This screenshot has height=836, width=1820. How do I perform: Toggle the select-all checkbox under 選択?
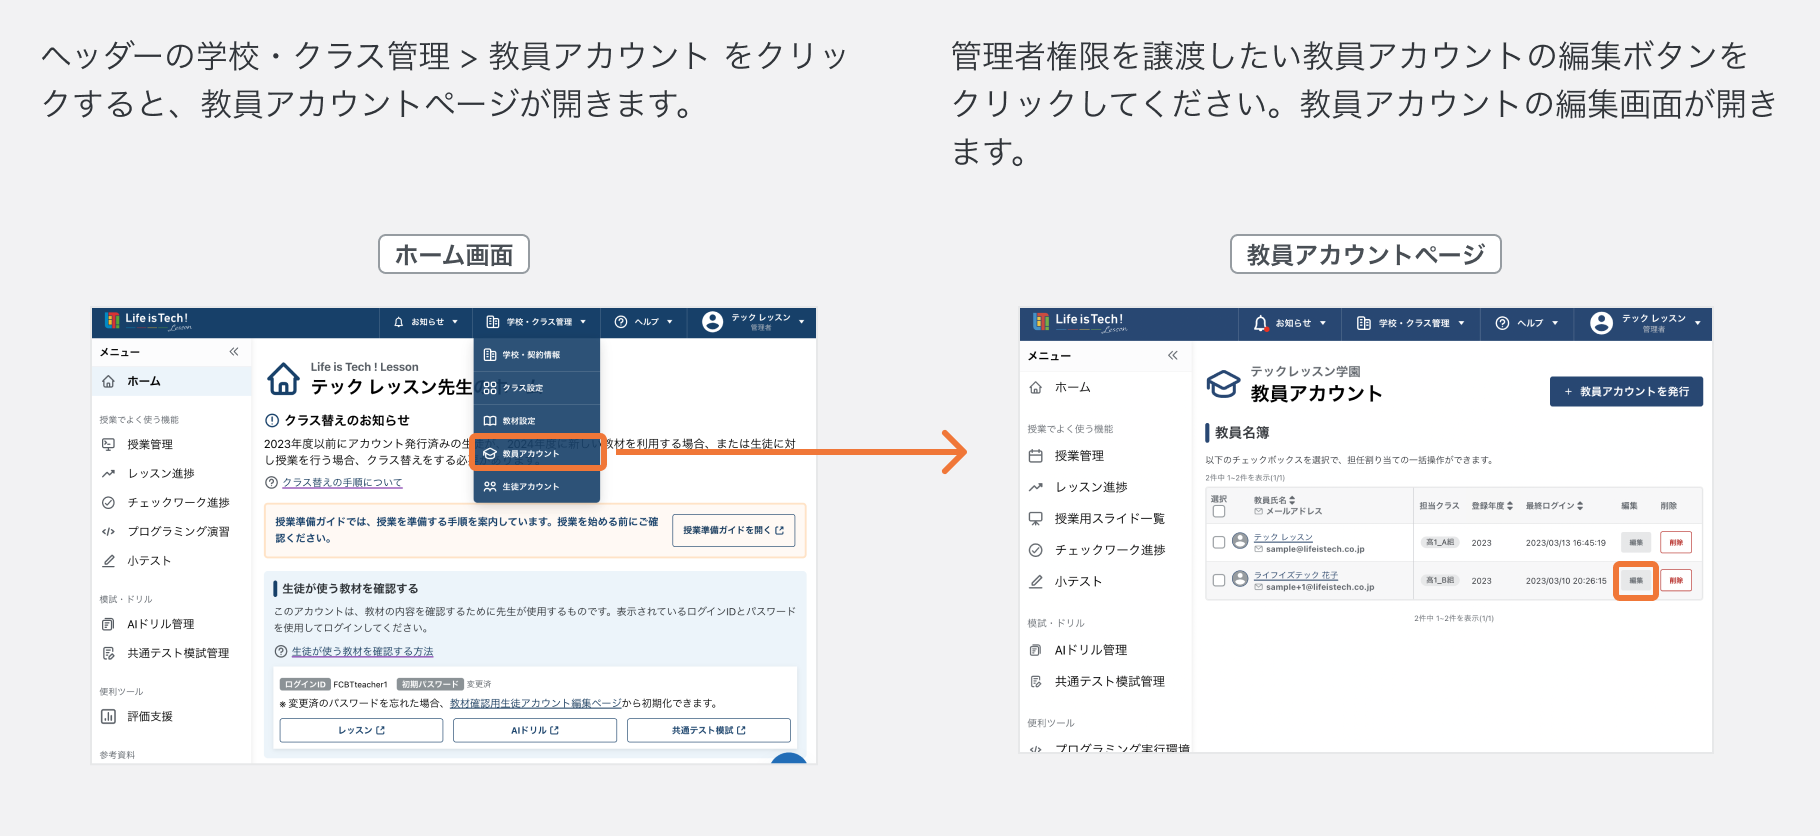1218,511
